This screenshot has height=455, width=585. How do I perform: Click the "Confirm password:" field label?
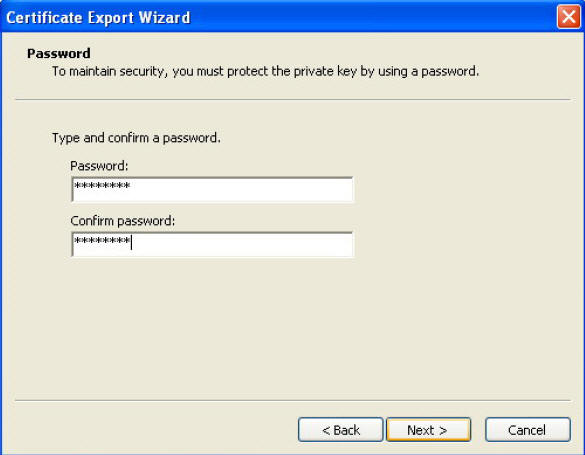[x=122, y=221]
